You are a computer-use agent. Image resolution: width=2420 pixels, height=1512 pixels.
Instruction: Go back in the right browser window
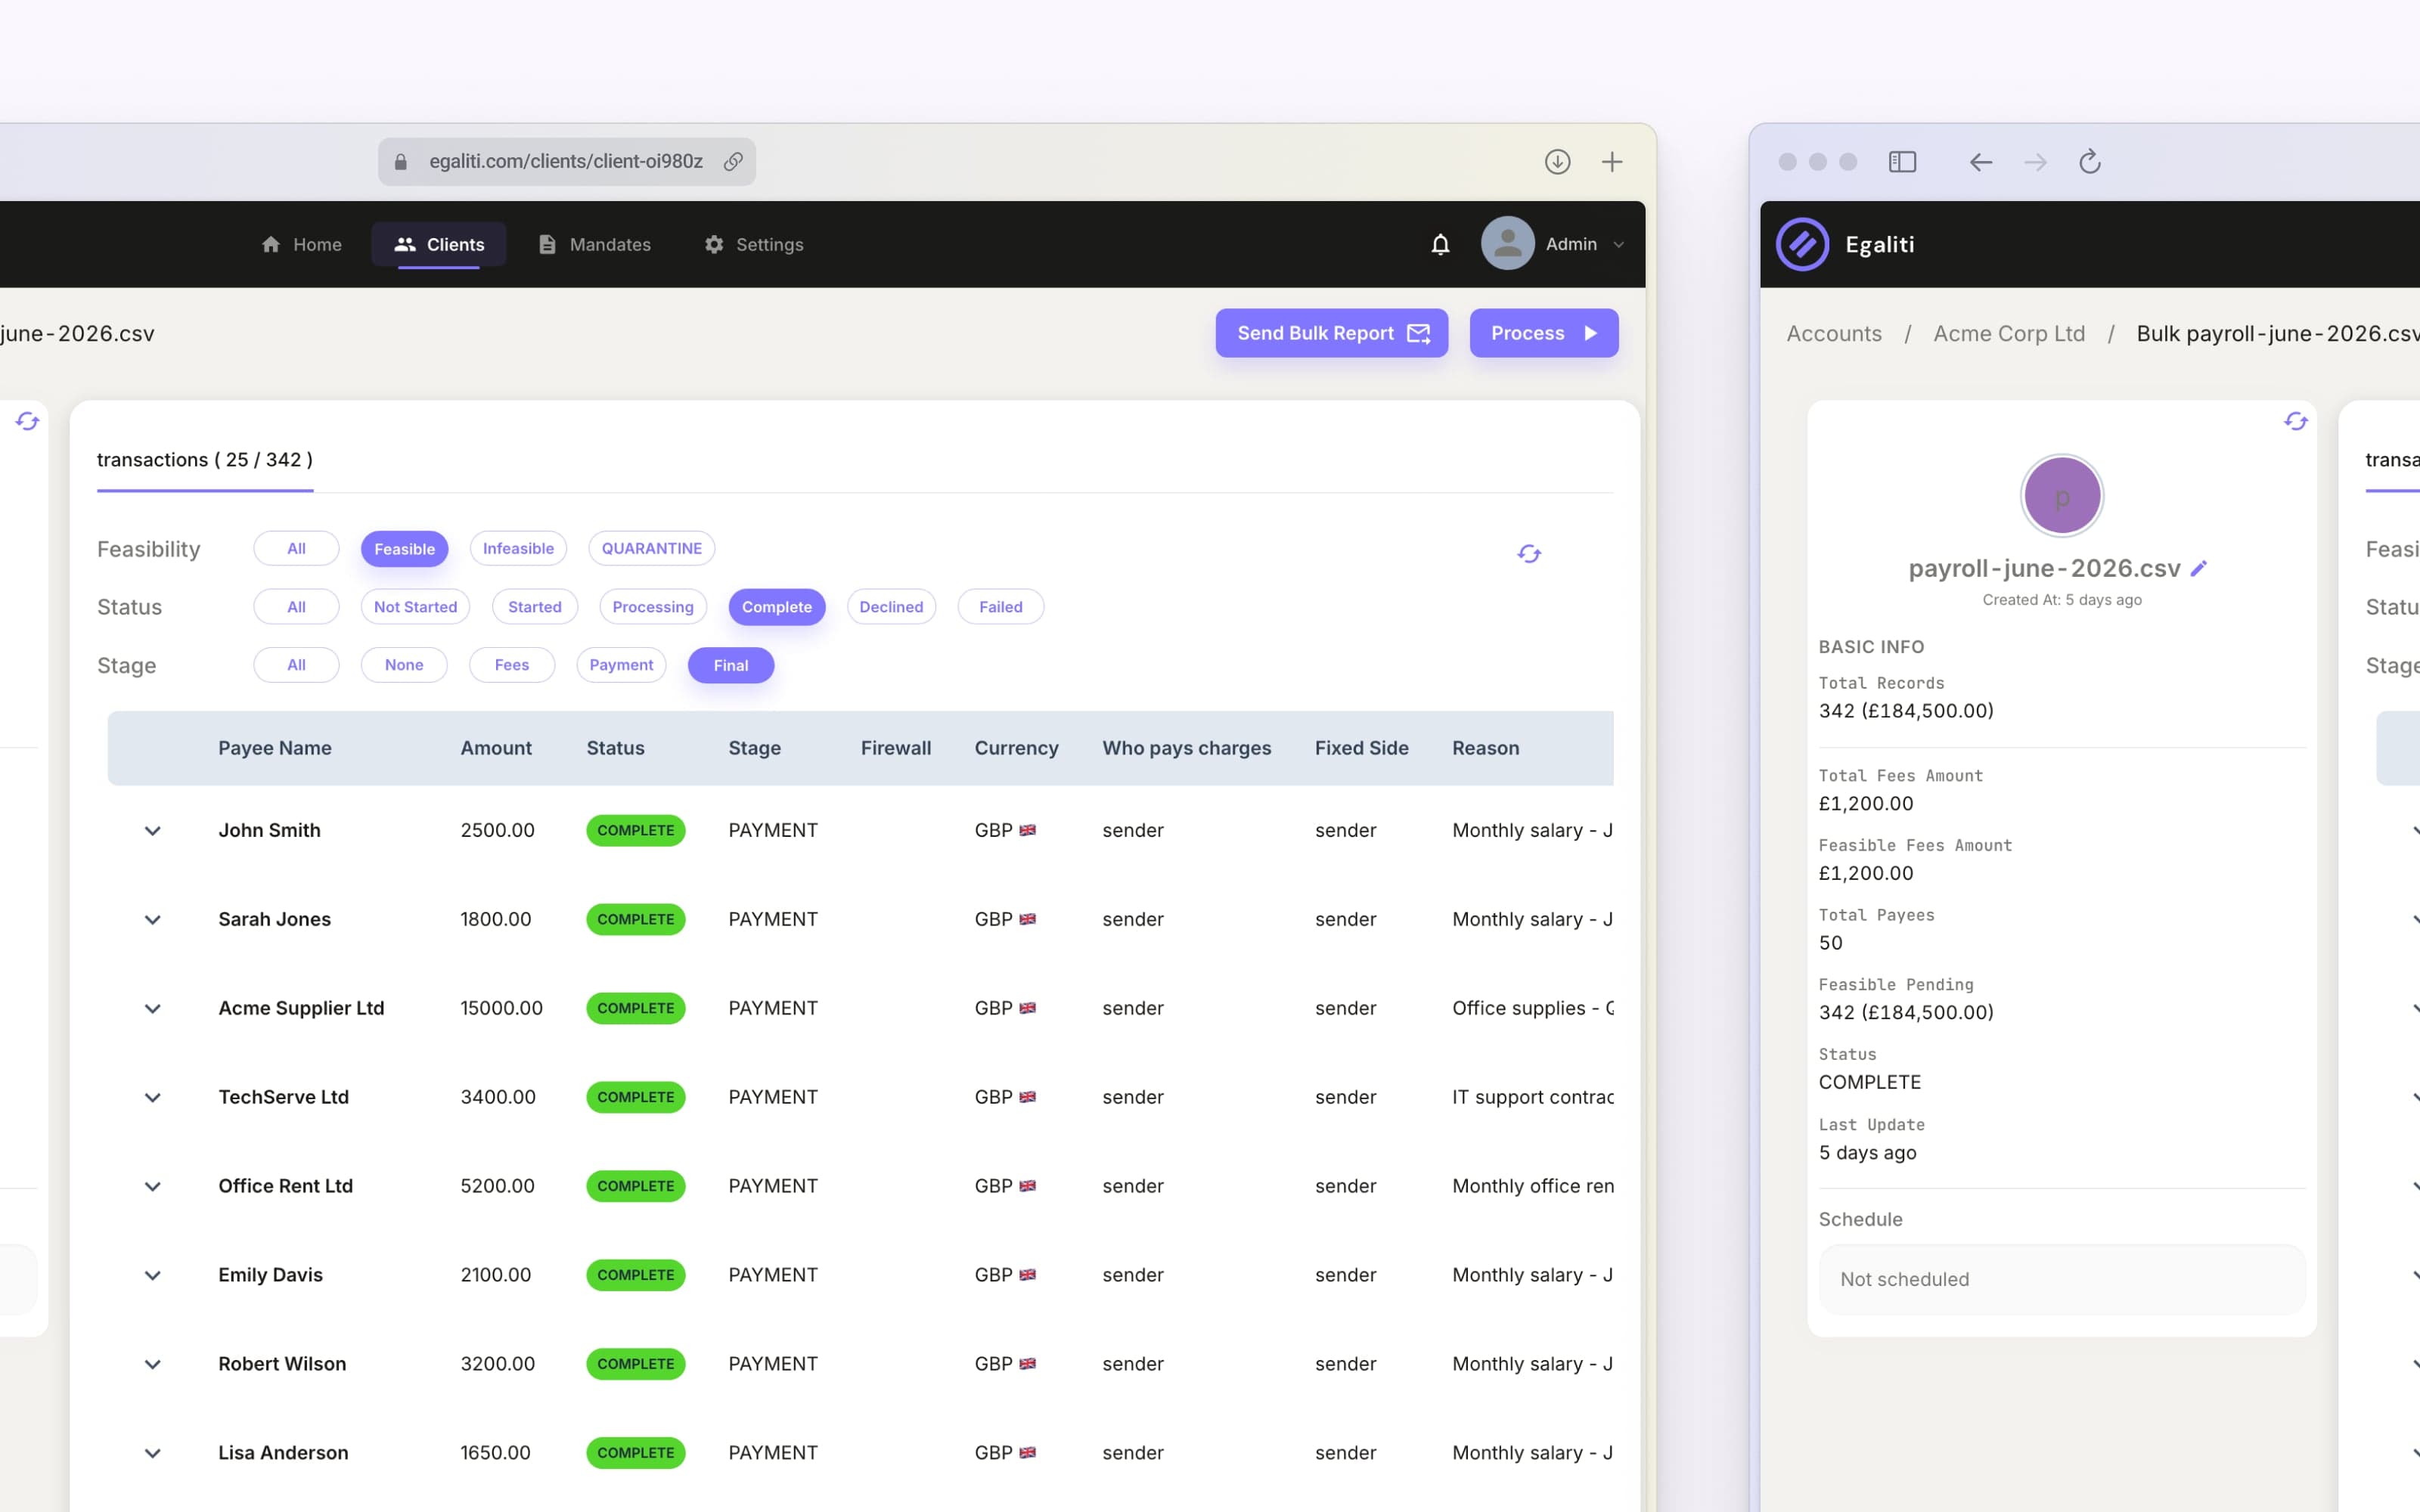(1981, 162)
